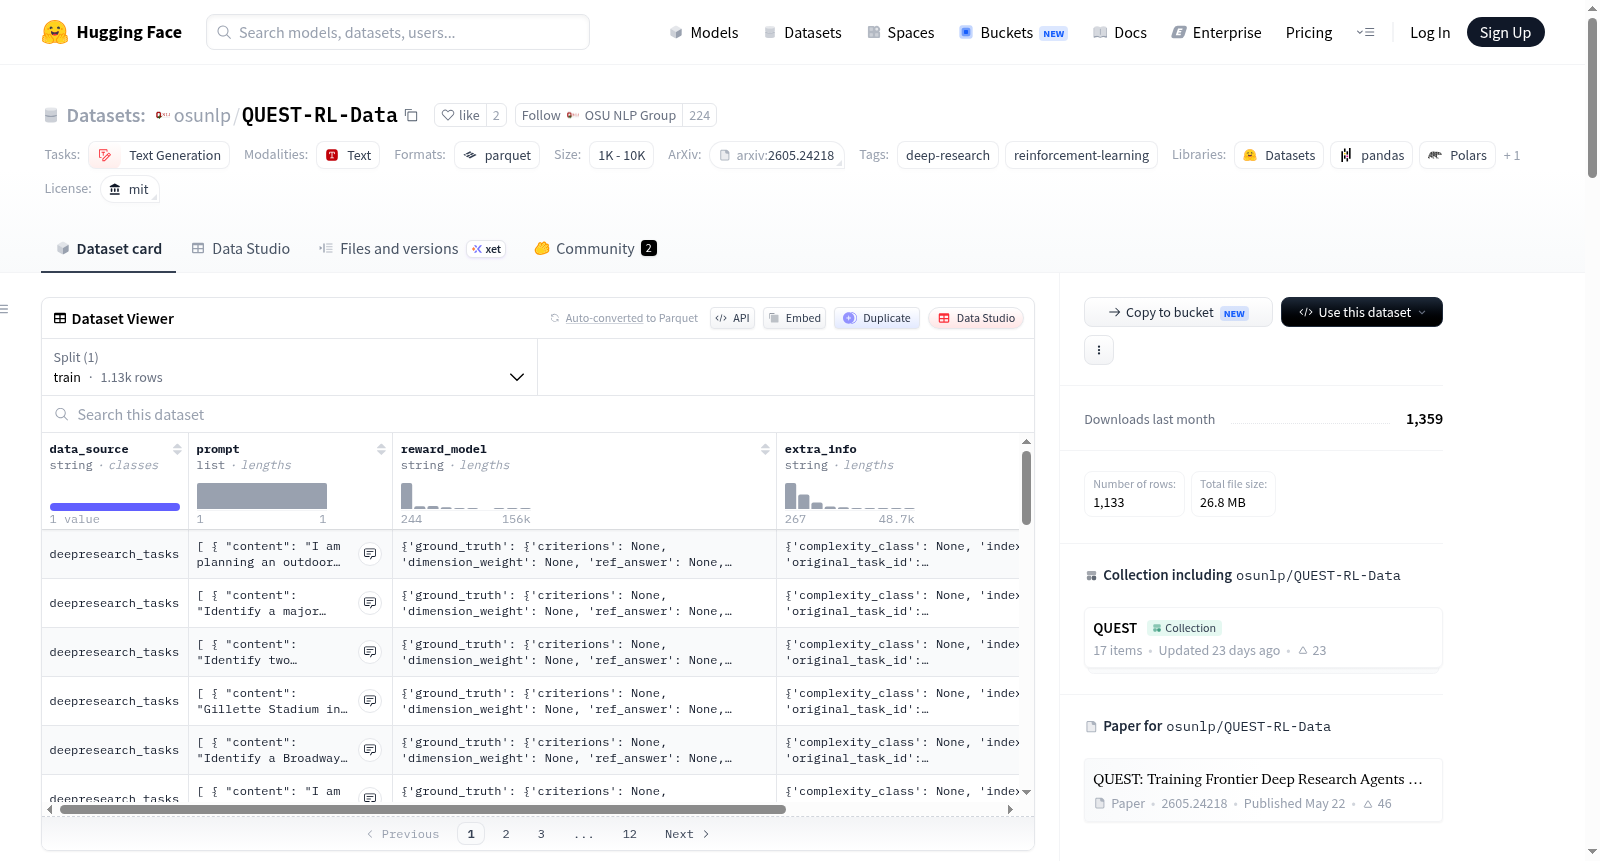Click the Embed button
The image size is (1600, 861).
pos(794,318)
